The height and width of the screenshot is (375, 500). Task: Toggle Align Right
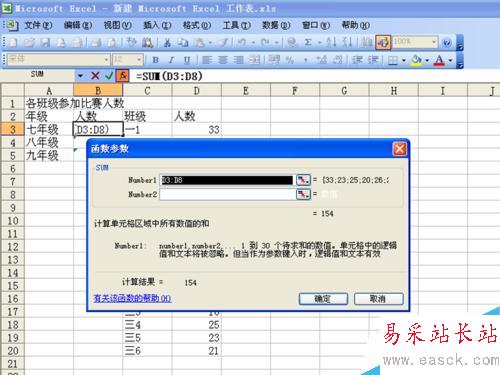[x=238, y=60]
